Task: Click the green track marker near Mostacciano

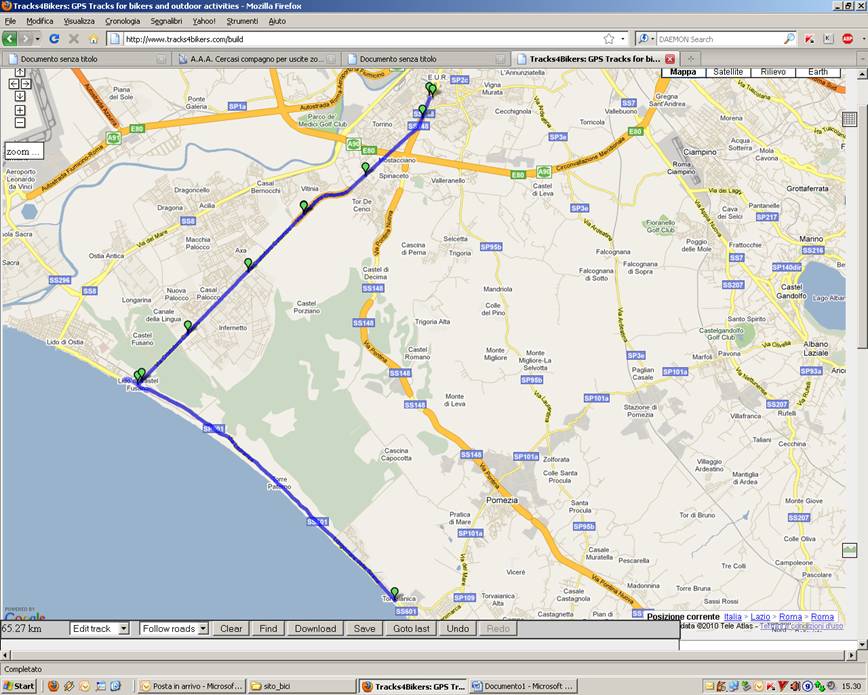Action: pos(365,168)
